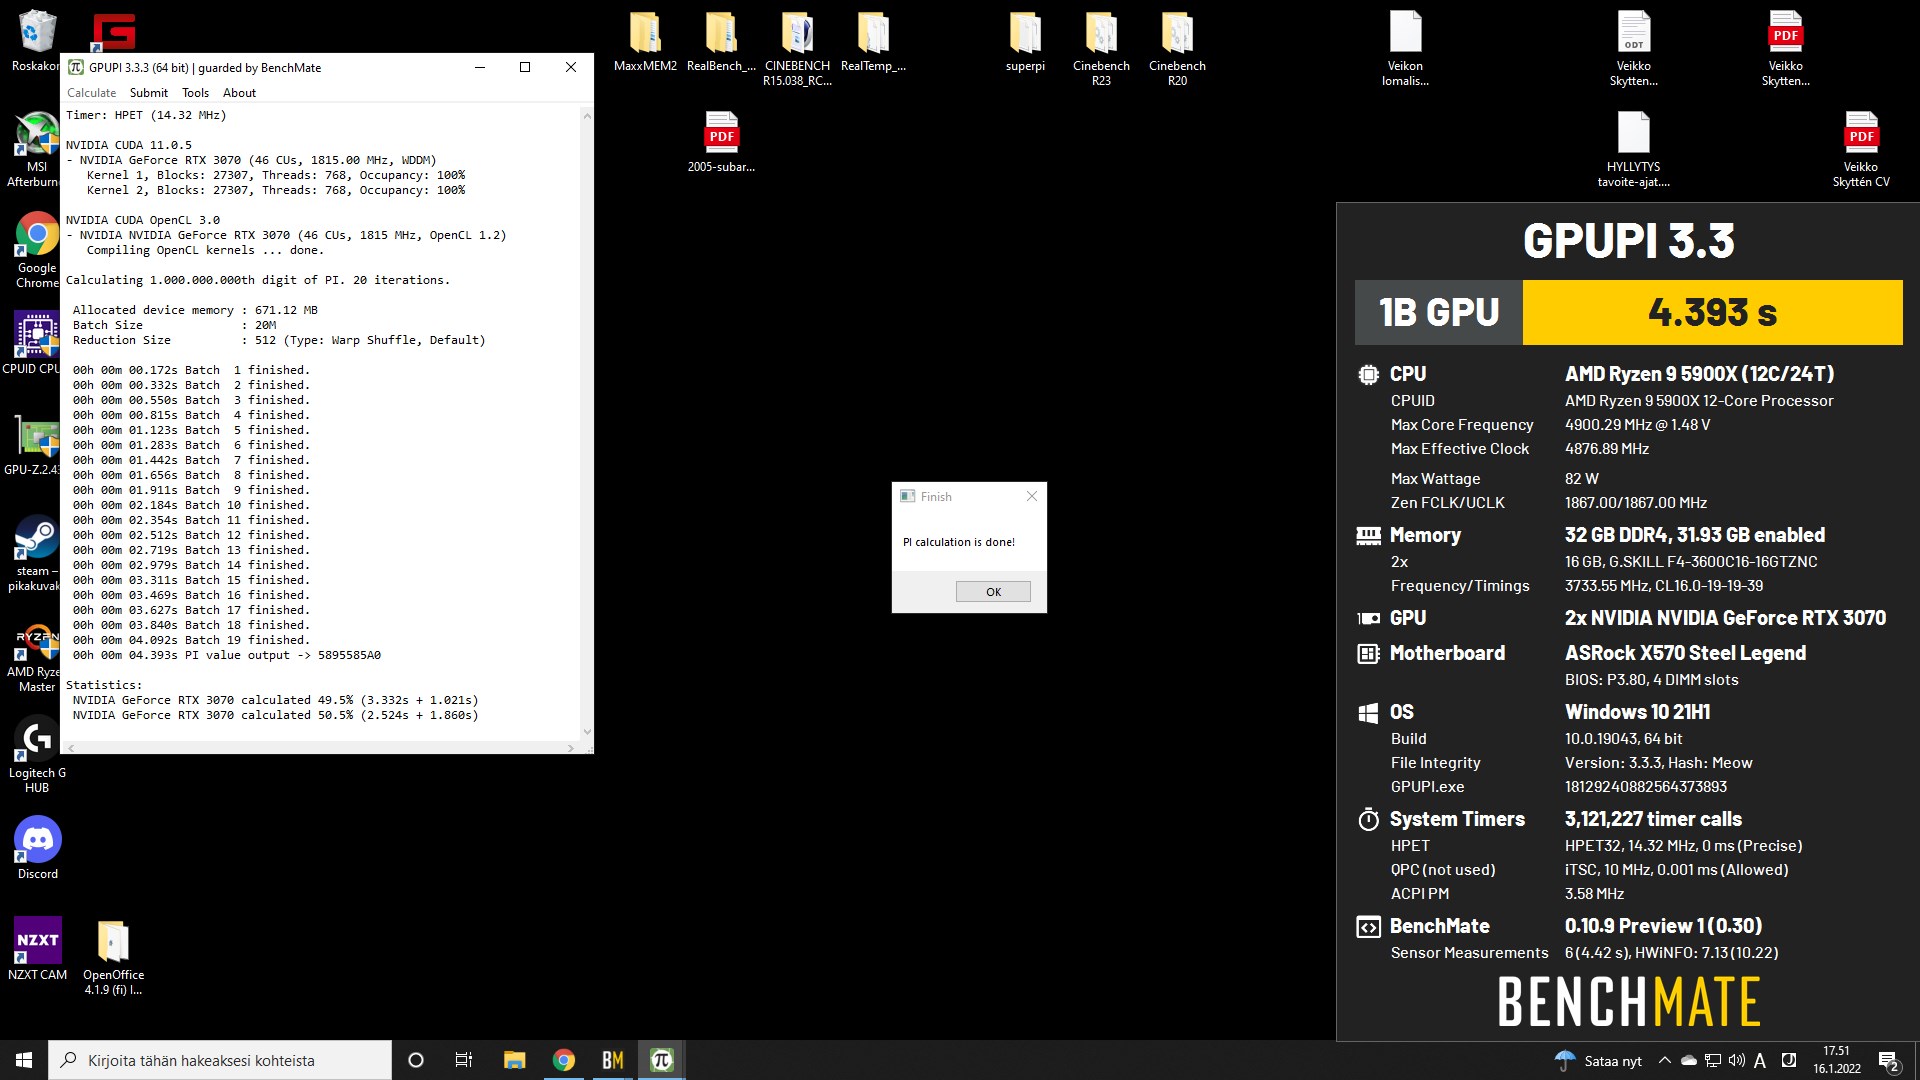Click '2x NVIDIA NVIDIA GeForce RTX 3070' text
This screenshot has width=1920, height=1080.
1725,618
